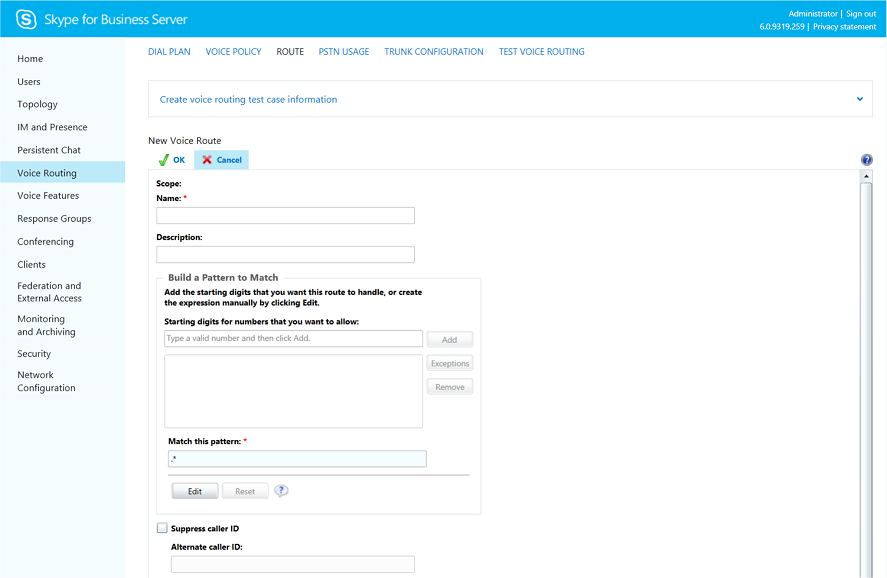Enable the Suppress caller ID checkbox
This screenshot has height=578, width=887.
162,528
